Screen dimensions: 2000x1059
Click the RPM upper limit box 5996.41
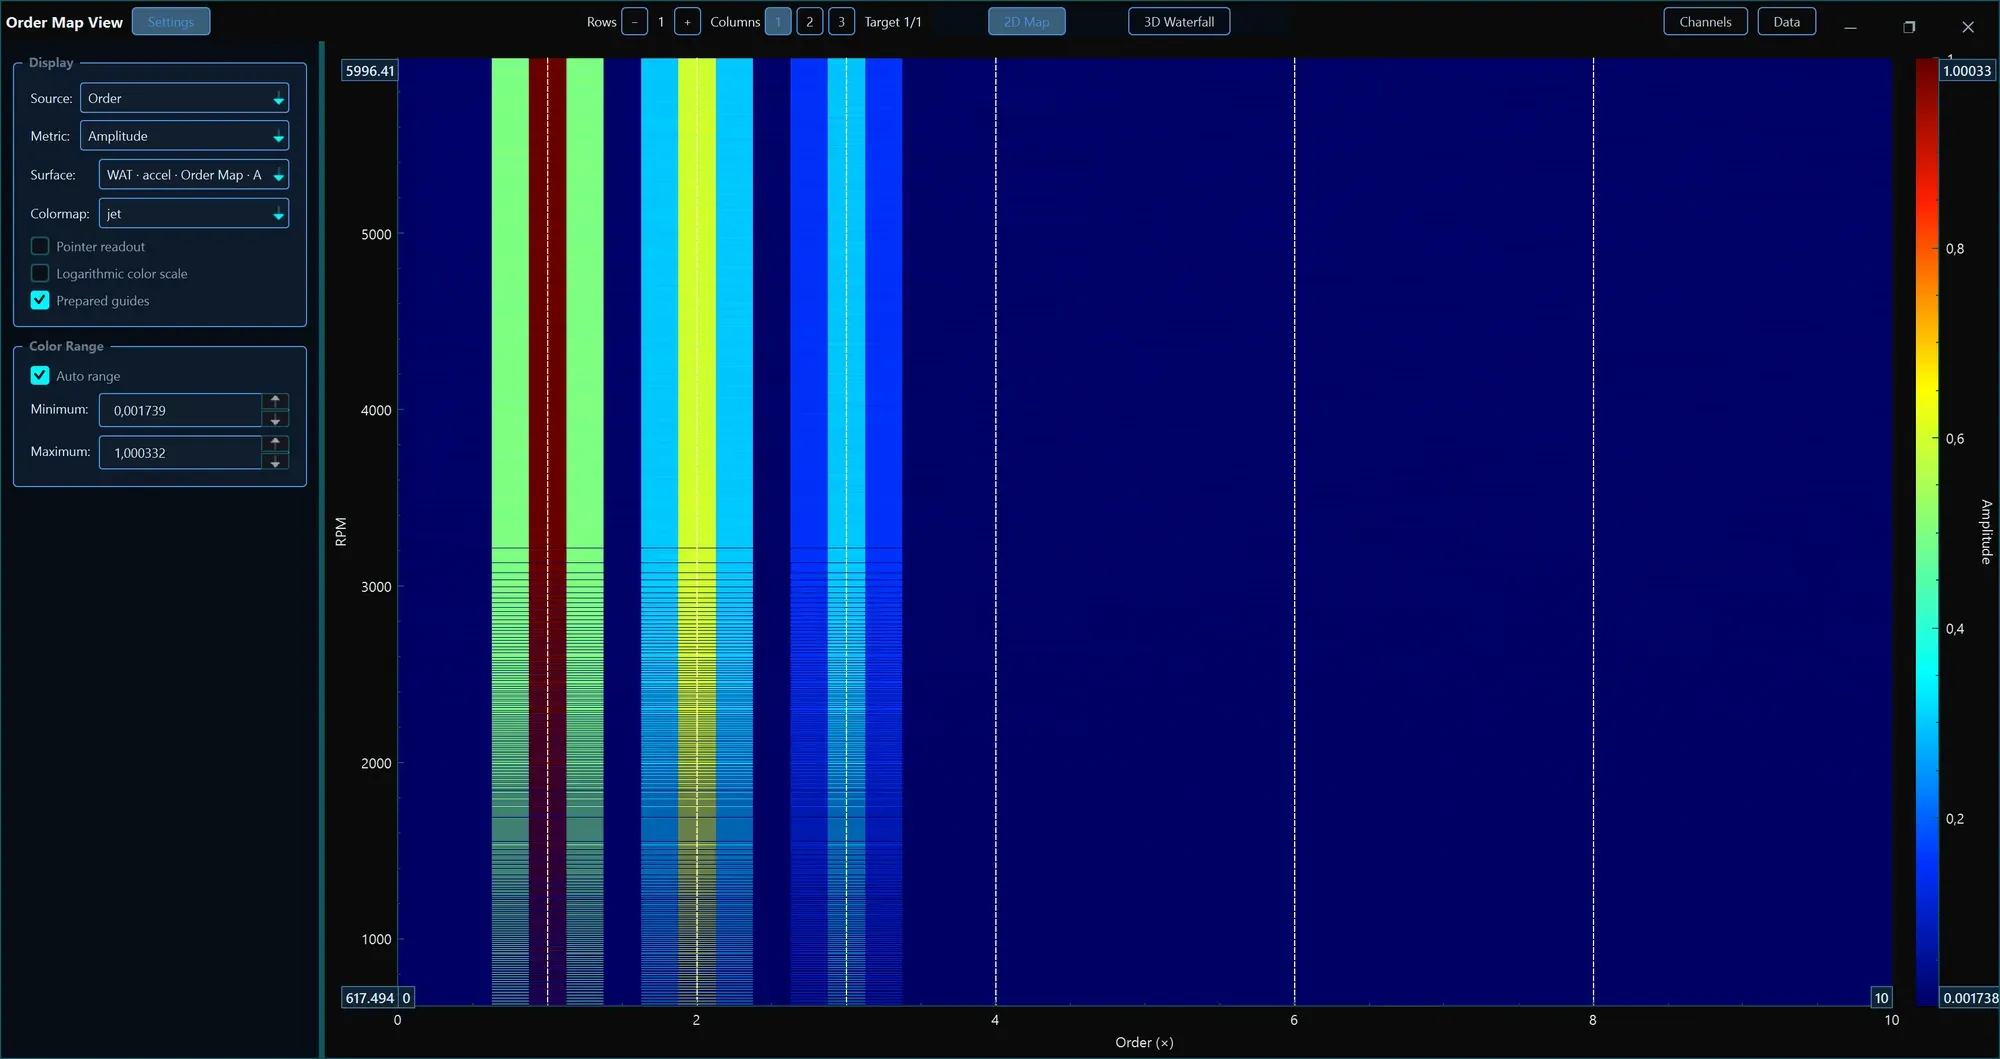point(370,71)
